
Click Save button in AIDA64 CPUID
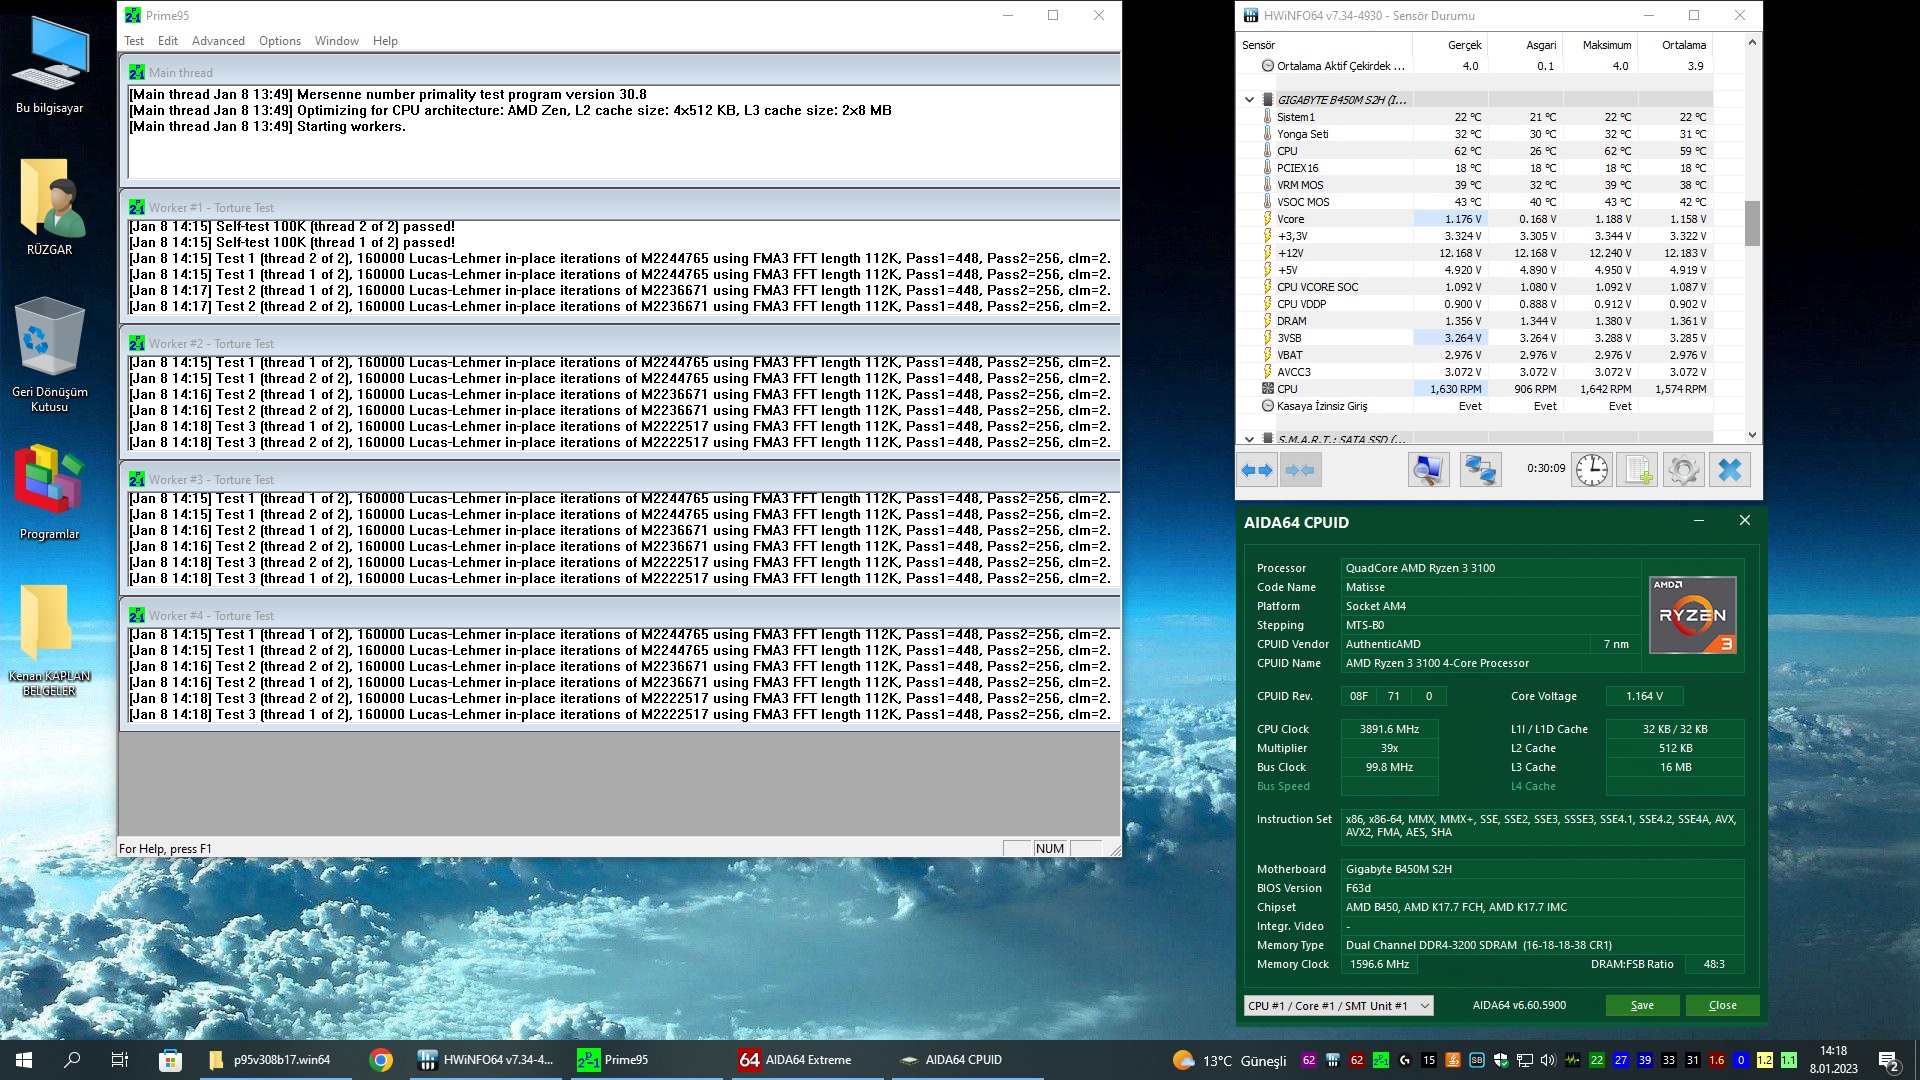click(1642, 1006)
